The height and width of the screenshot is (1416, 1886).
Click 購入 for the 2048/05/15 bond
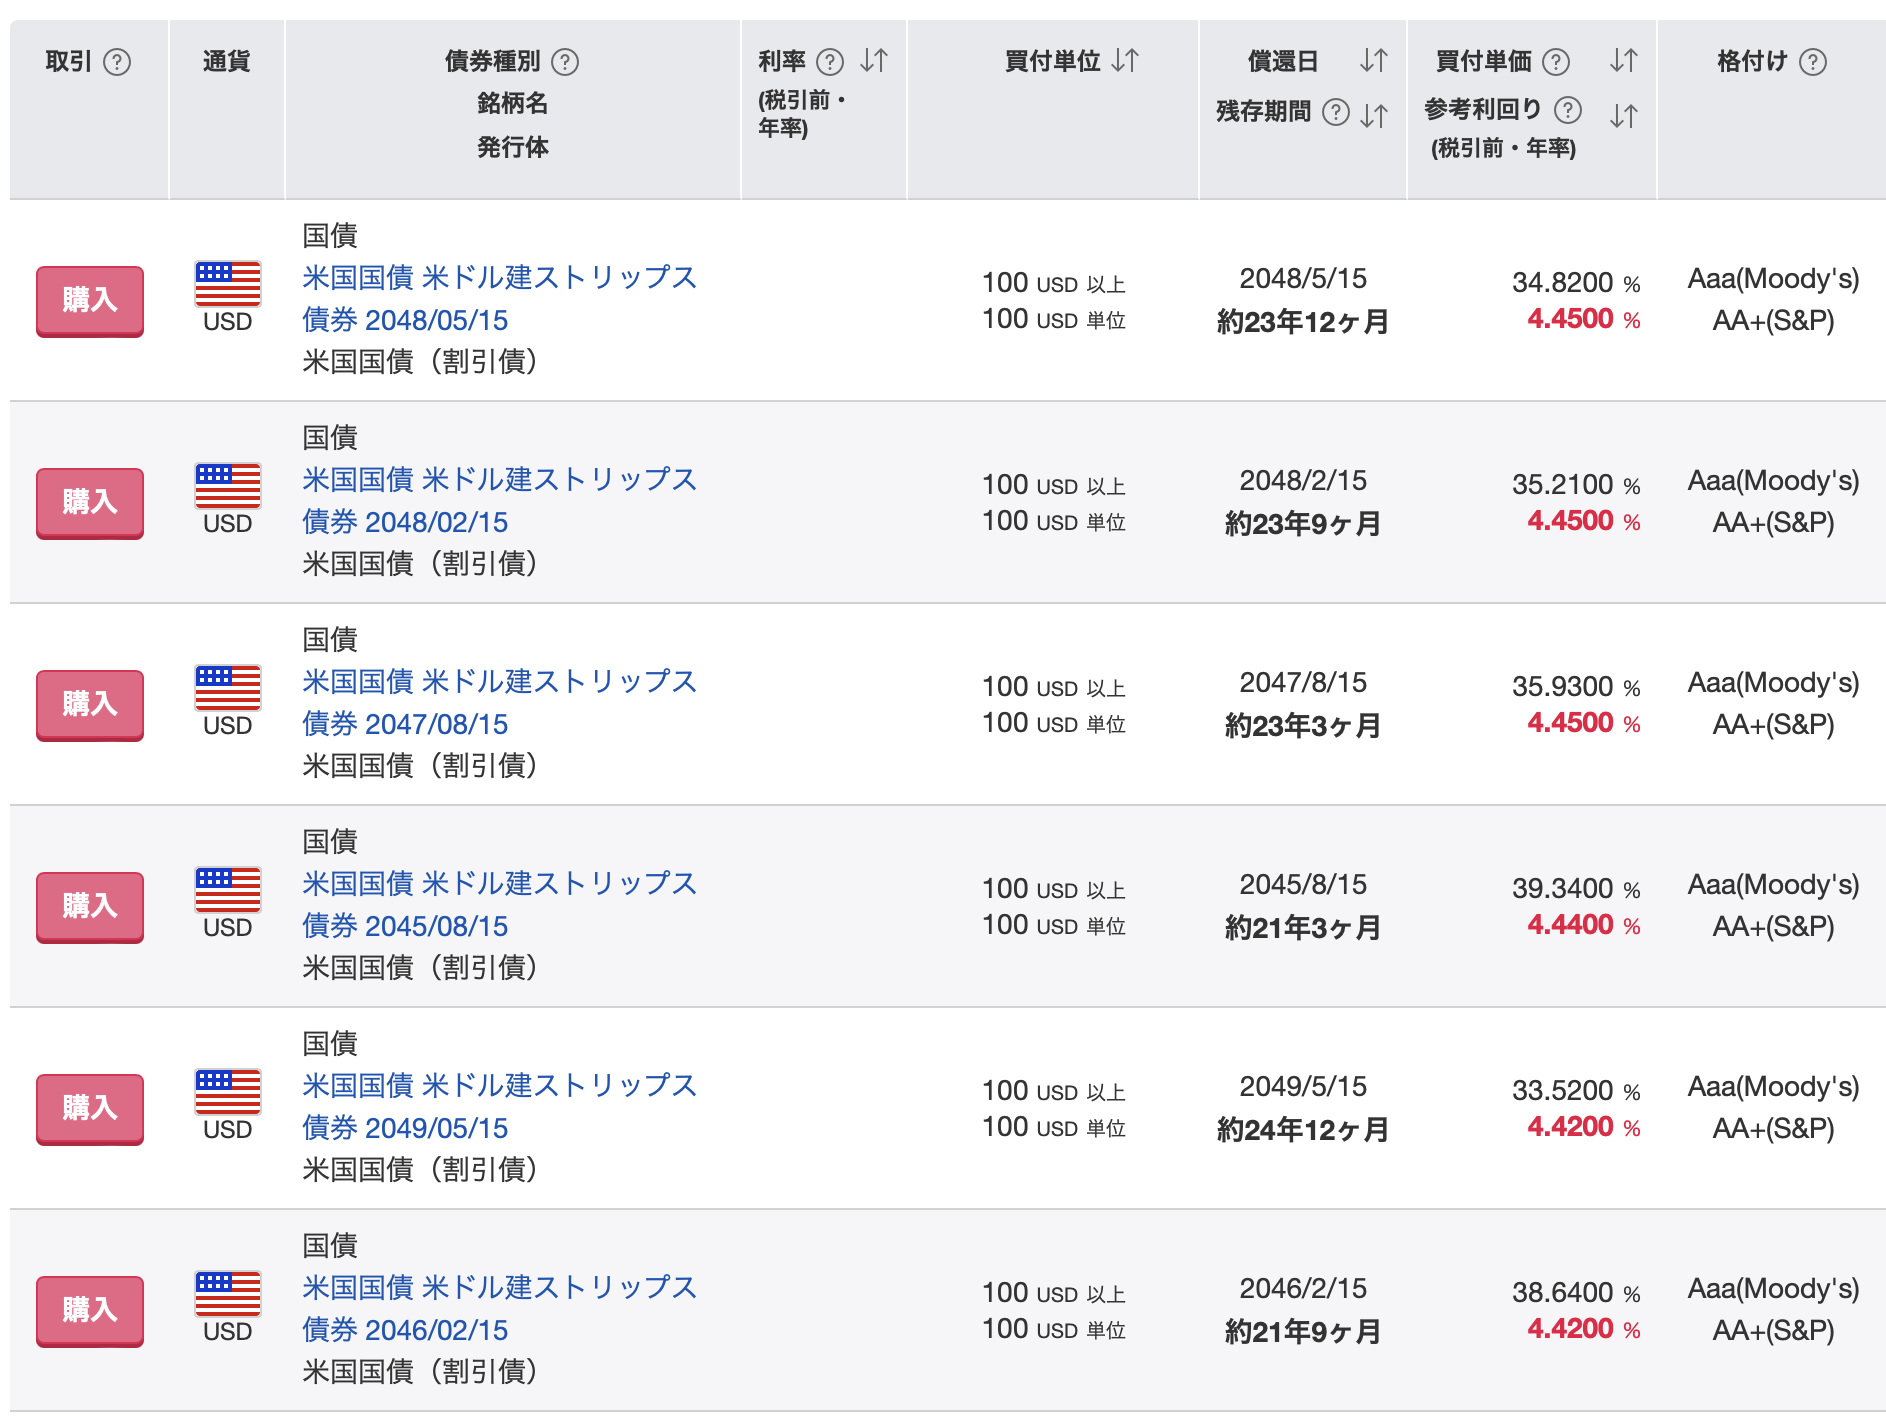click(x=90, y=300)
